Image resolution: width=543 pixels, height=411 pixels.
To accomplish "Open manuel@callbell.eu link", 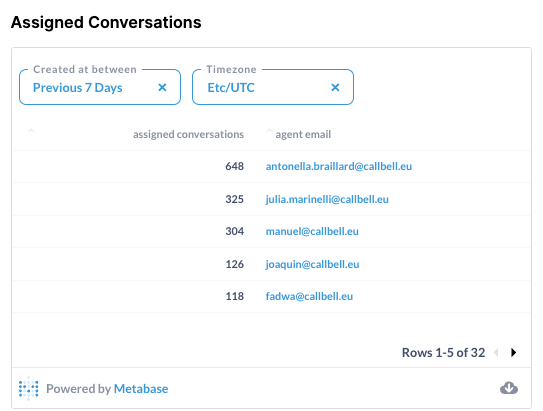I will click(312, 231).
